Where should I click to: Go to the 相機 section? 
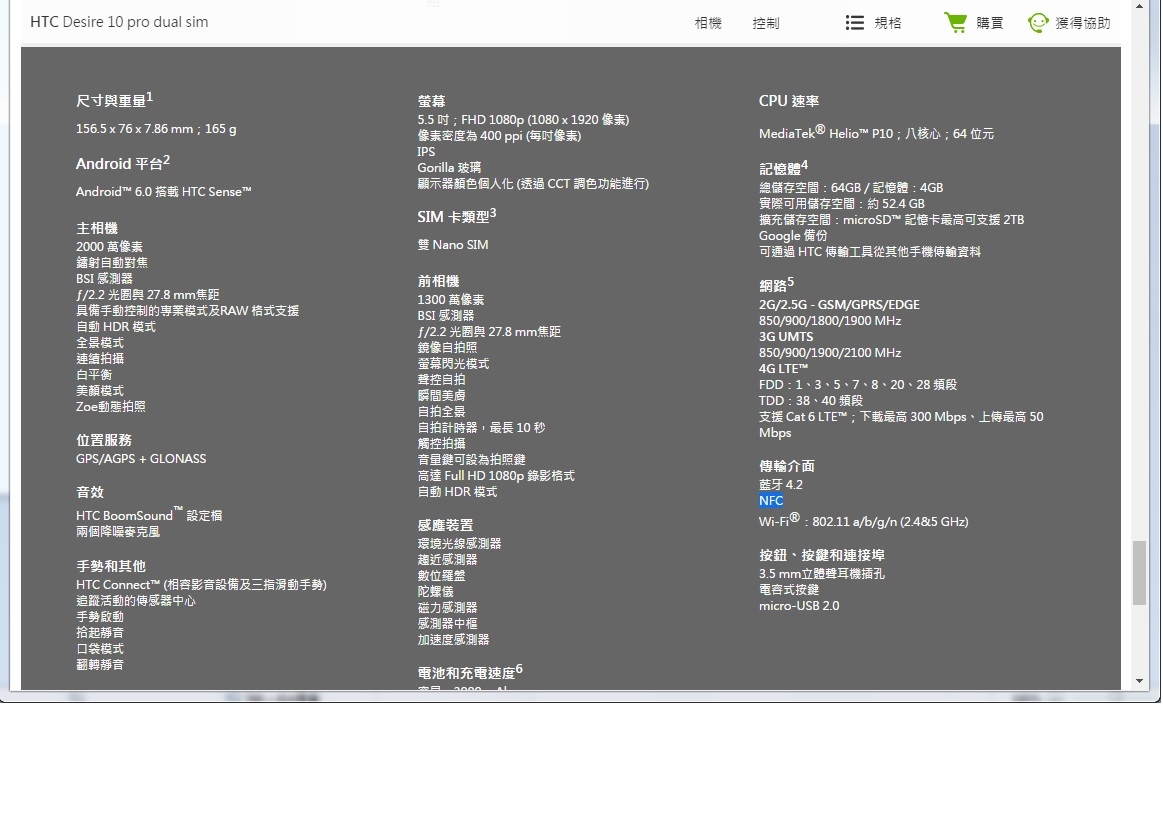pyautogui.click(x=708, y=23)
